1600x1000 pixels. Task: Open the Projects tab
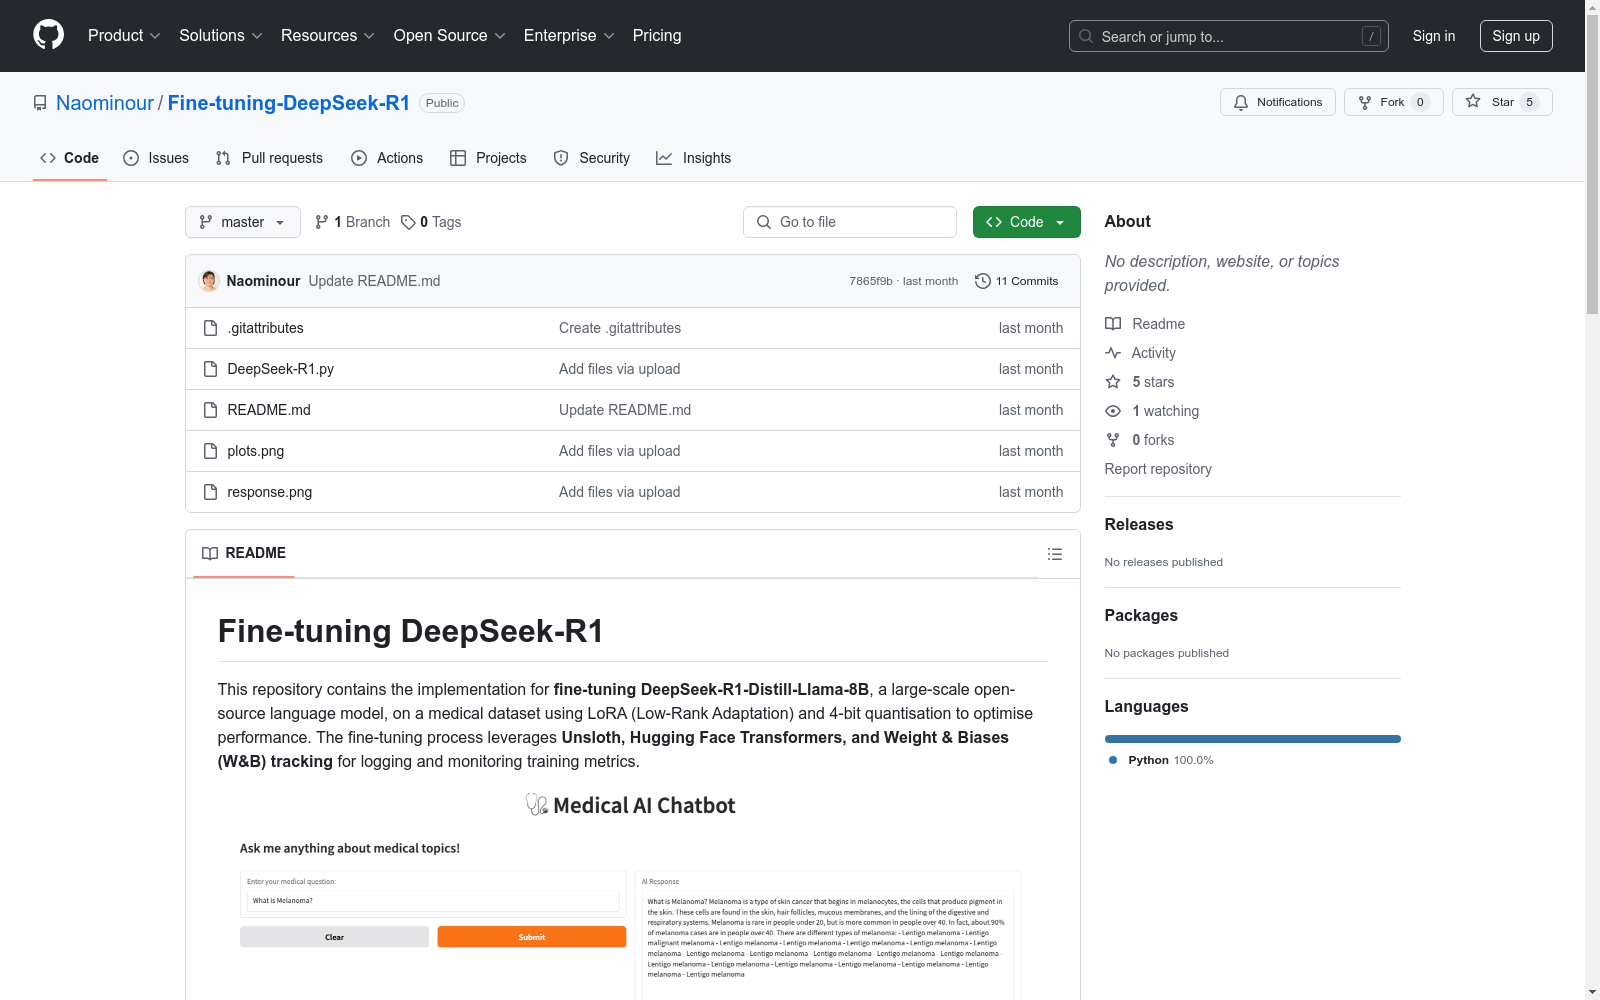488,158
